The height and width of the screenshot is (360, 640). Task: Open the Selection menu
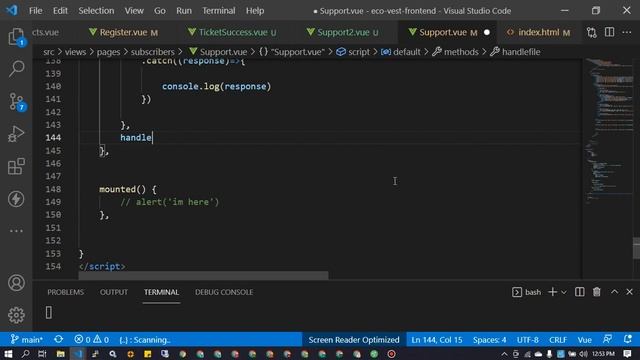tap(96, 11)
